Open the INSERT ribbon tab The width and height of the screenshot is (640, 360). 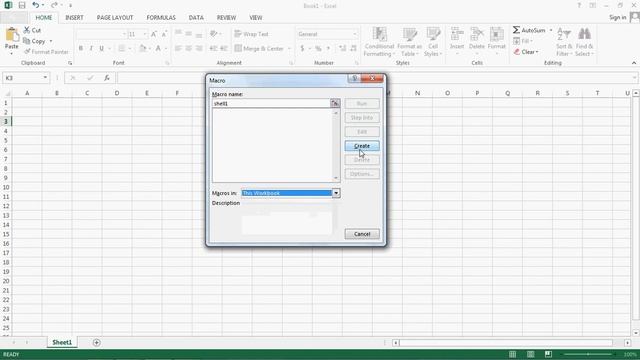pyautogui.click(x=74, y=18)
